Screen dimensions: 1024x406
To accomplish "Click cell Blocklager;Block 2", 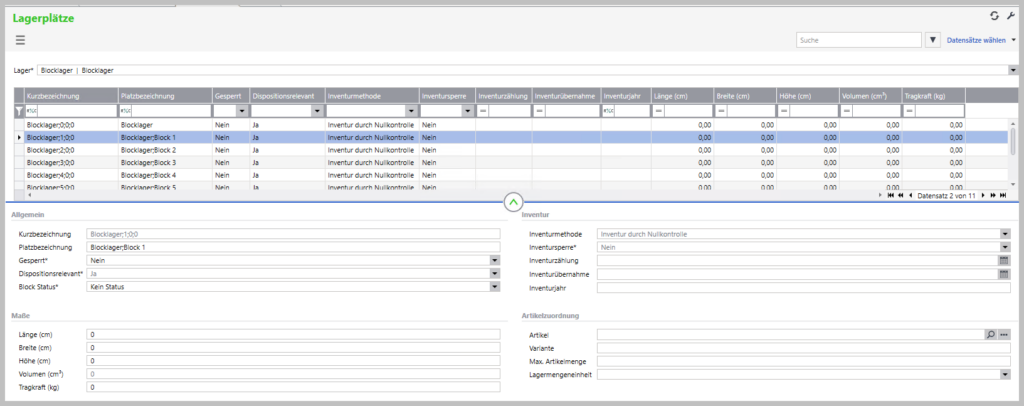I will click(165, 149).
